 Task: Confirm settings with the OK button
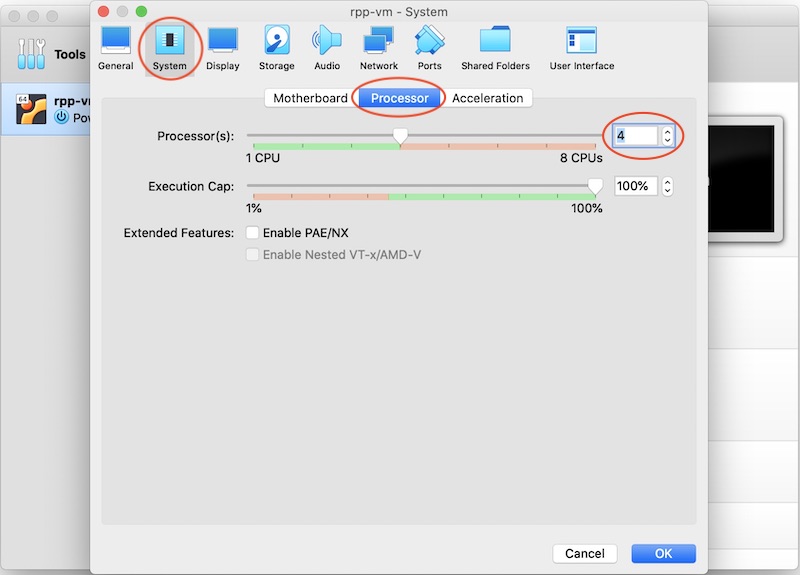pos(663,554)
